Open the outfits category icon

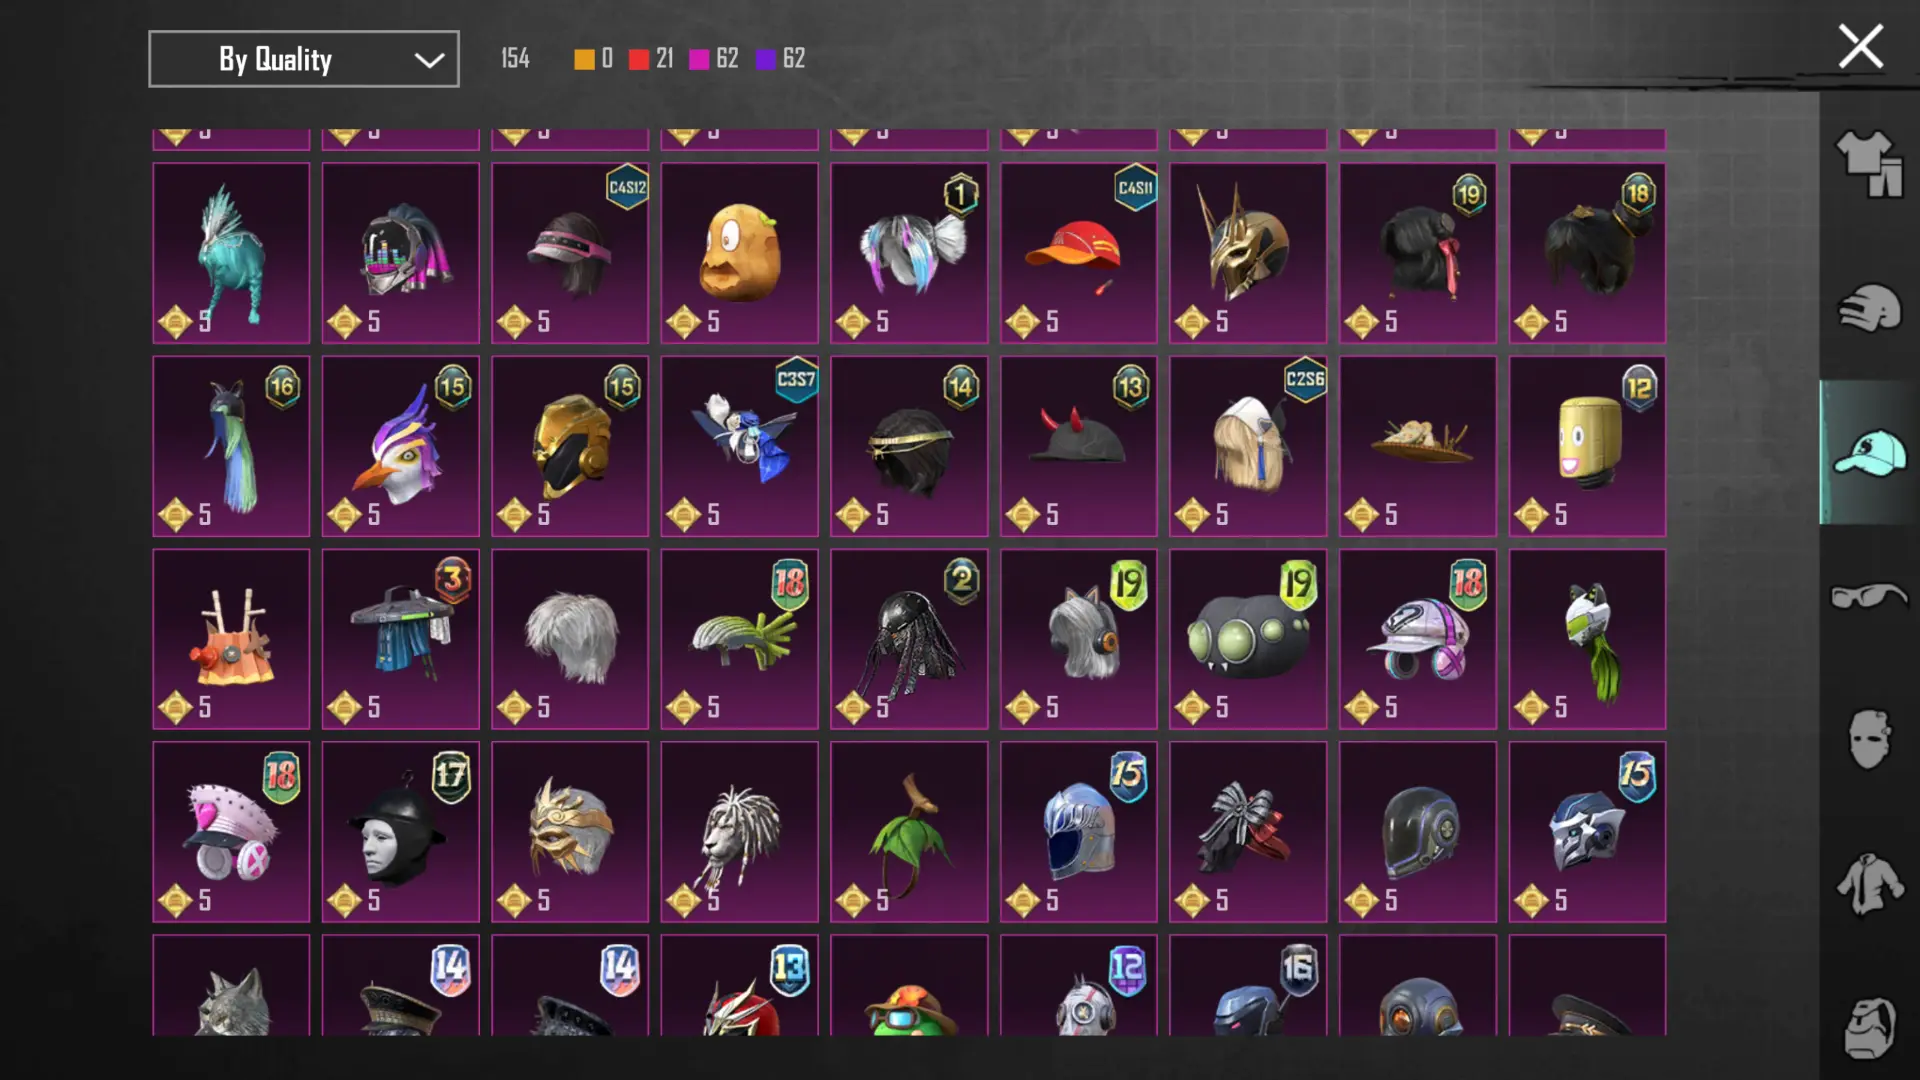tap(1868, 163)
